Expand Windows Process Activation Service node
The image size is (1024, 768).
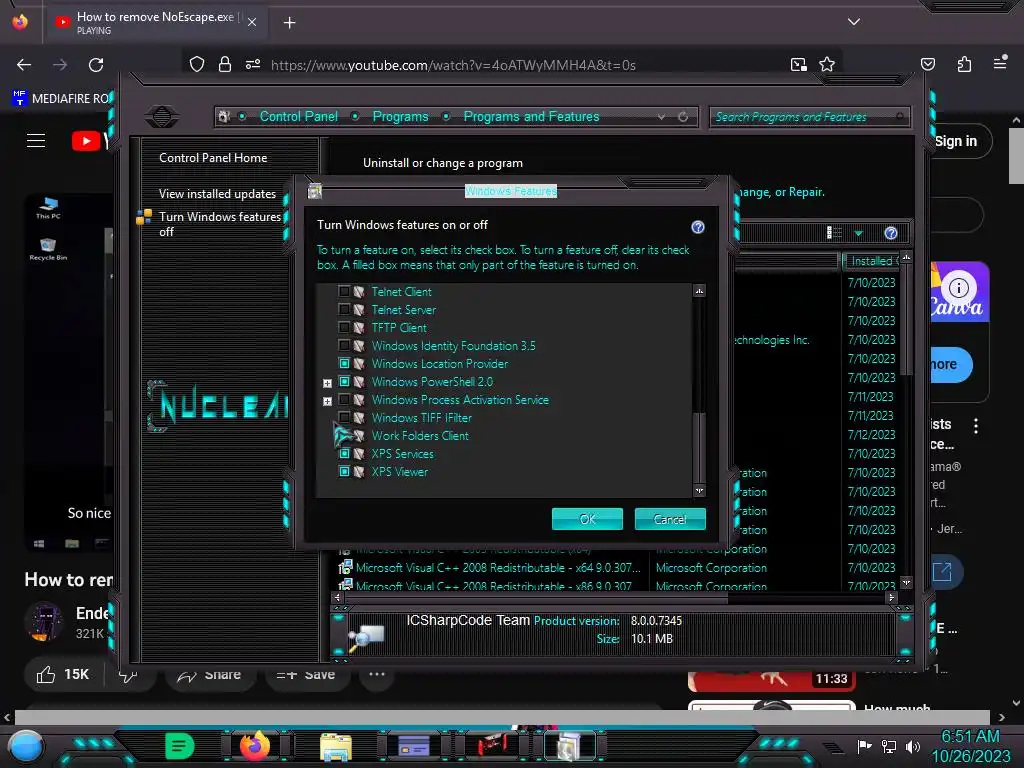coord(327,401)
